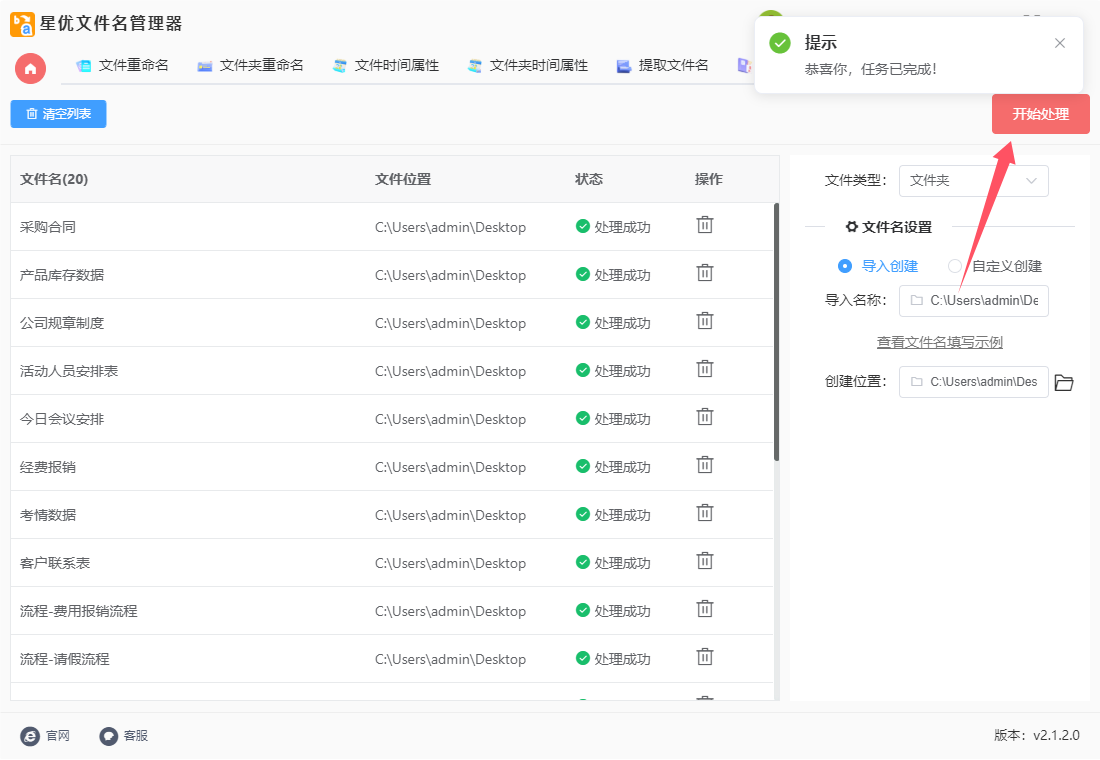This screenshot has height=760, width=1100.
Task: Remove 活动人员安排表 with its trash icon
Action: (x=704, y=369)
